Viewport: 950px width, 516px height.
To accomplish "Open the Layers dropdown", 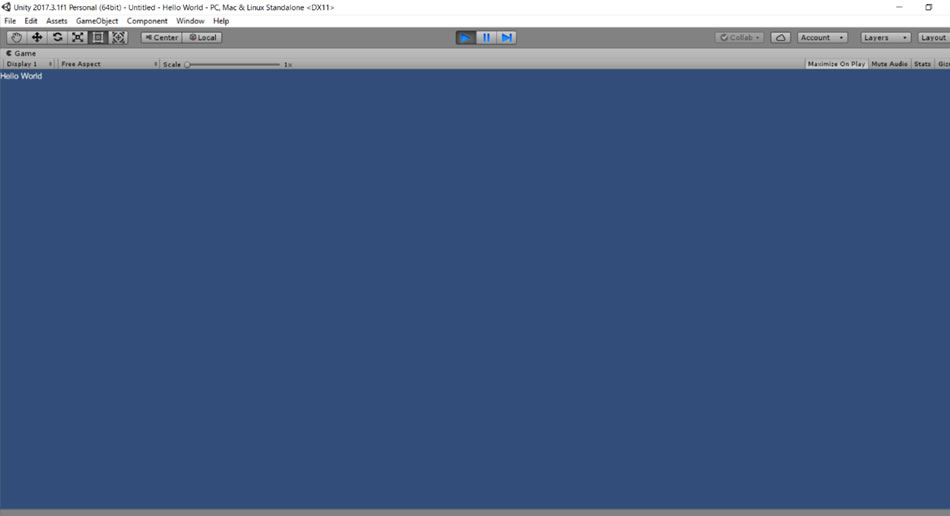I will [885, 38].
